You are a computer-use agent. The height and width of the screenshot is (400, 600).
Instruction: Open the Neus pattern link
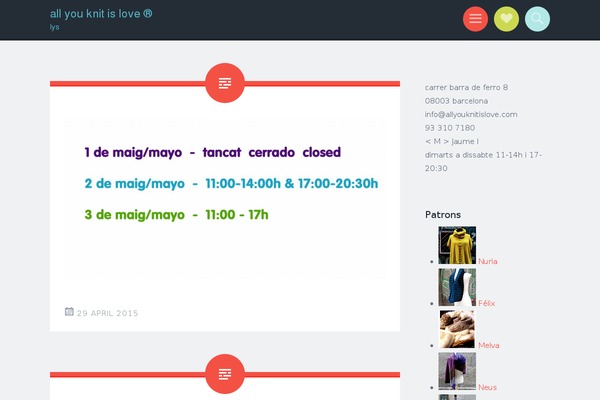point(488,387)
